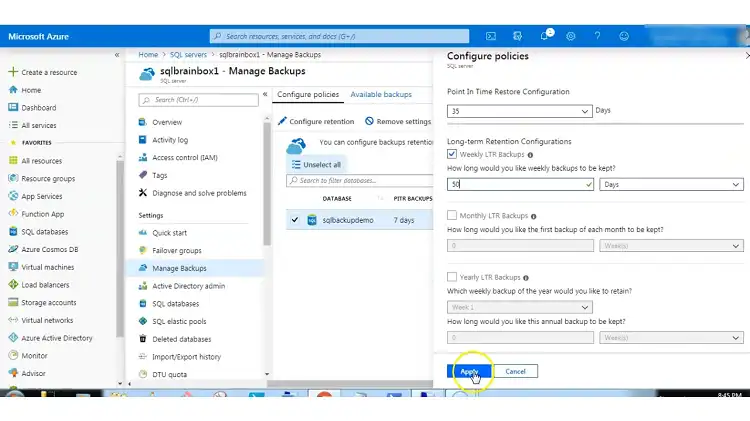Open Directory and subscription filter icon
The image size is (750, 421).
[517, 36]
